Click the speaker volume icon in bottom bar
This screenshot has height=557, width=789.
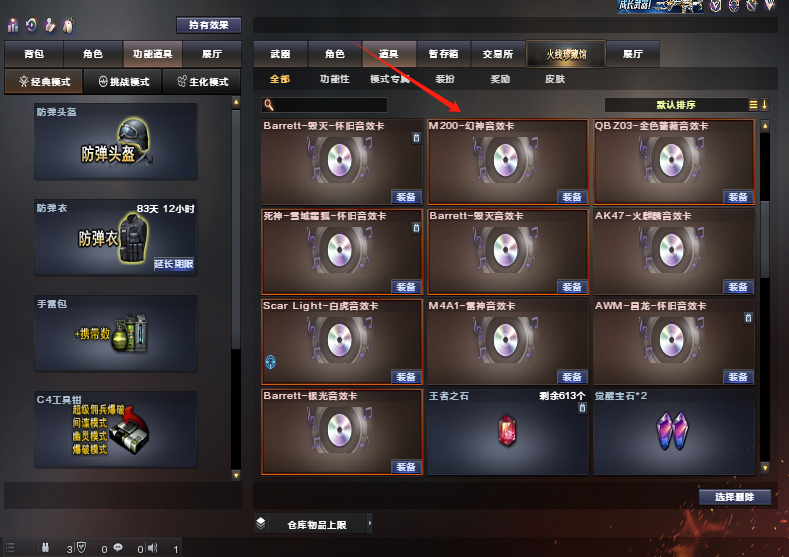(153, 547)
